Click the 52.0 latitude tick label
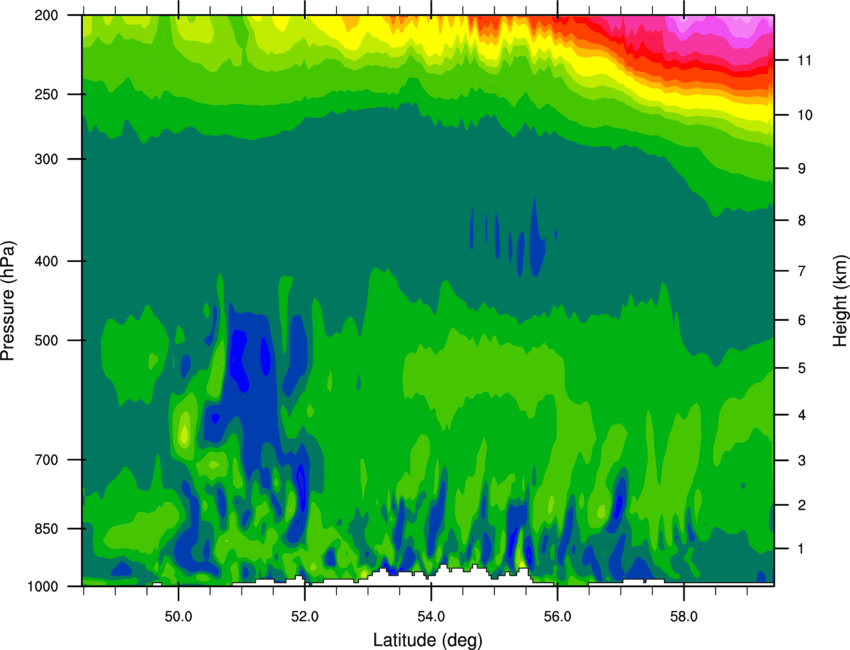Viewport: 850px width, 650px height. (305, 616)
